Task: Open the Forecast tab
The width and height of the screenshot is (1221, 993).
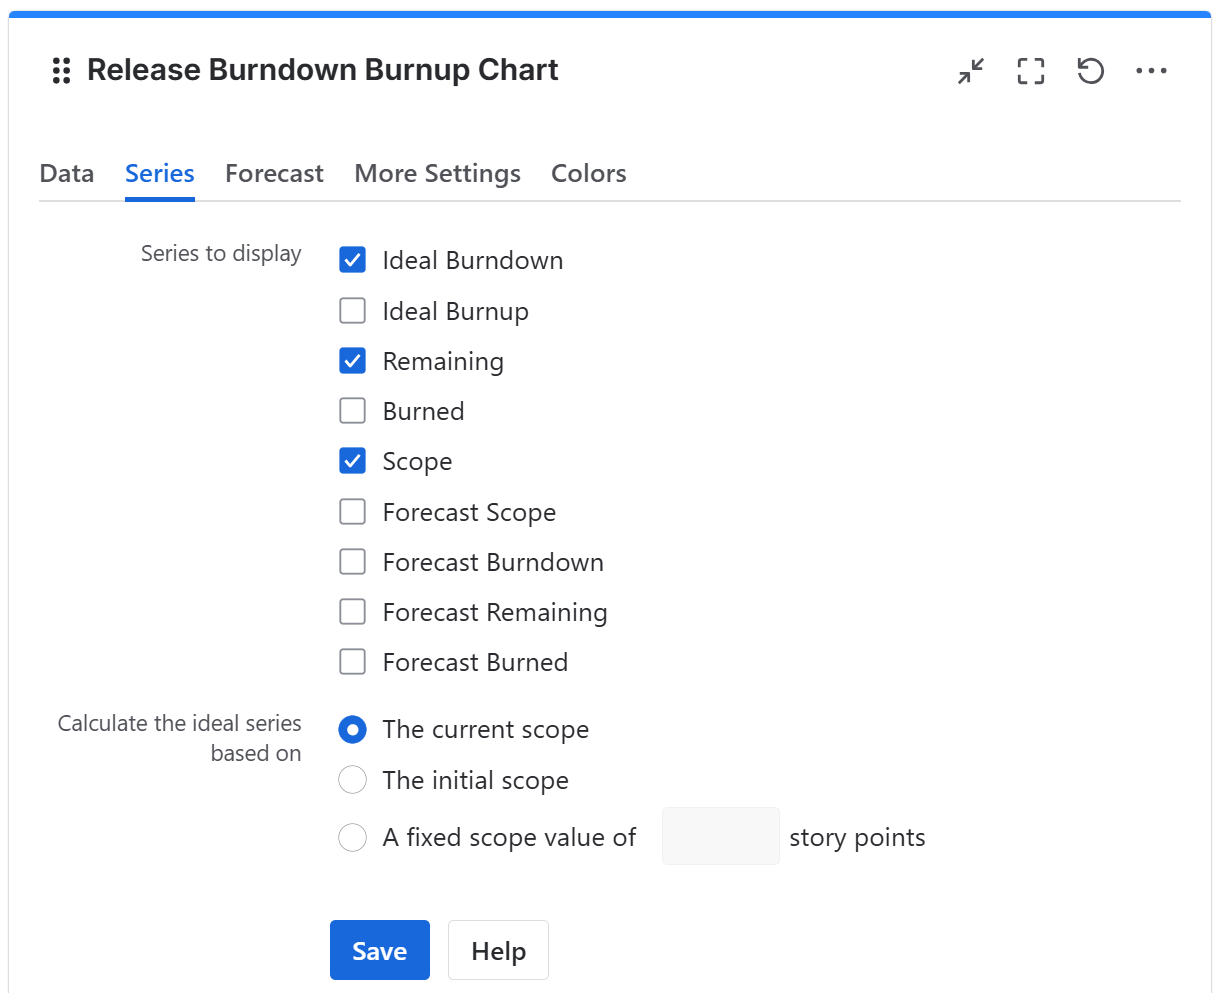Action: pyautogui.click(x=274, y=173)
